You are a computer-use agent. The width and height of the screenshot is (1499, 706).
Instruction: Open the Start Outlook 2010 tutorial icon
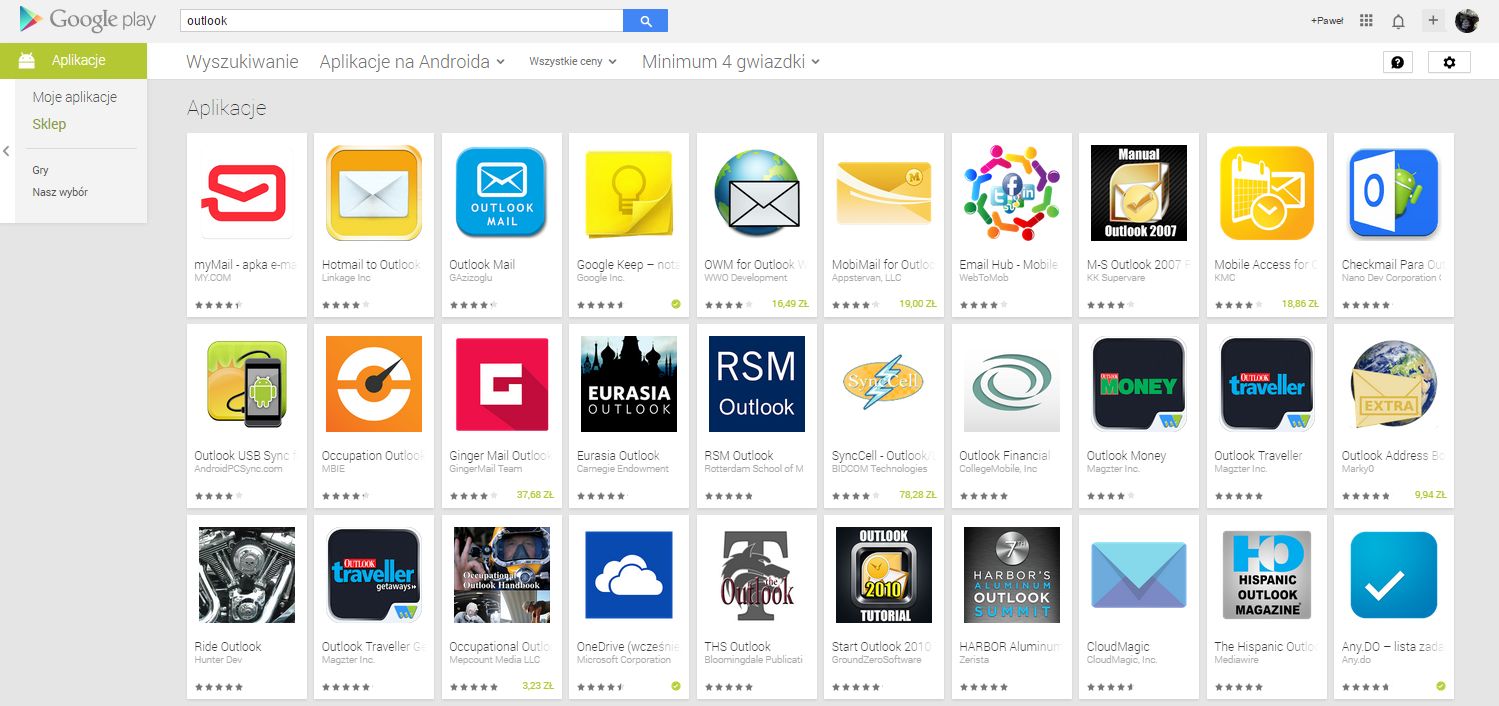884,575
